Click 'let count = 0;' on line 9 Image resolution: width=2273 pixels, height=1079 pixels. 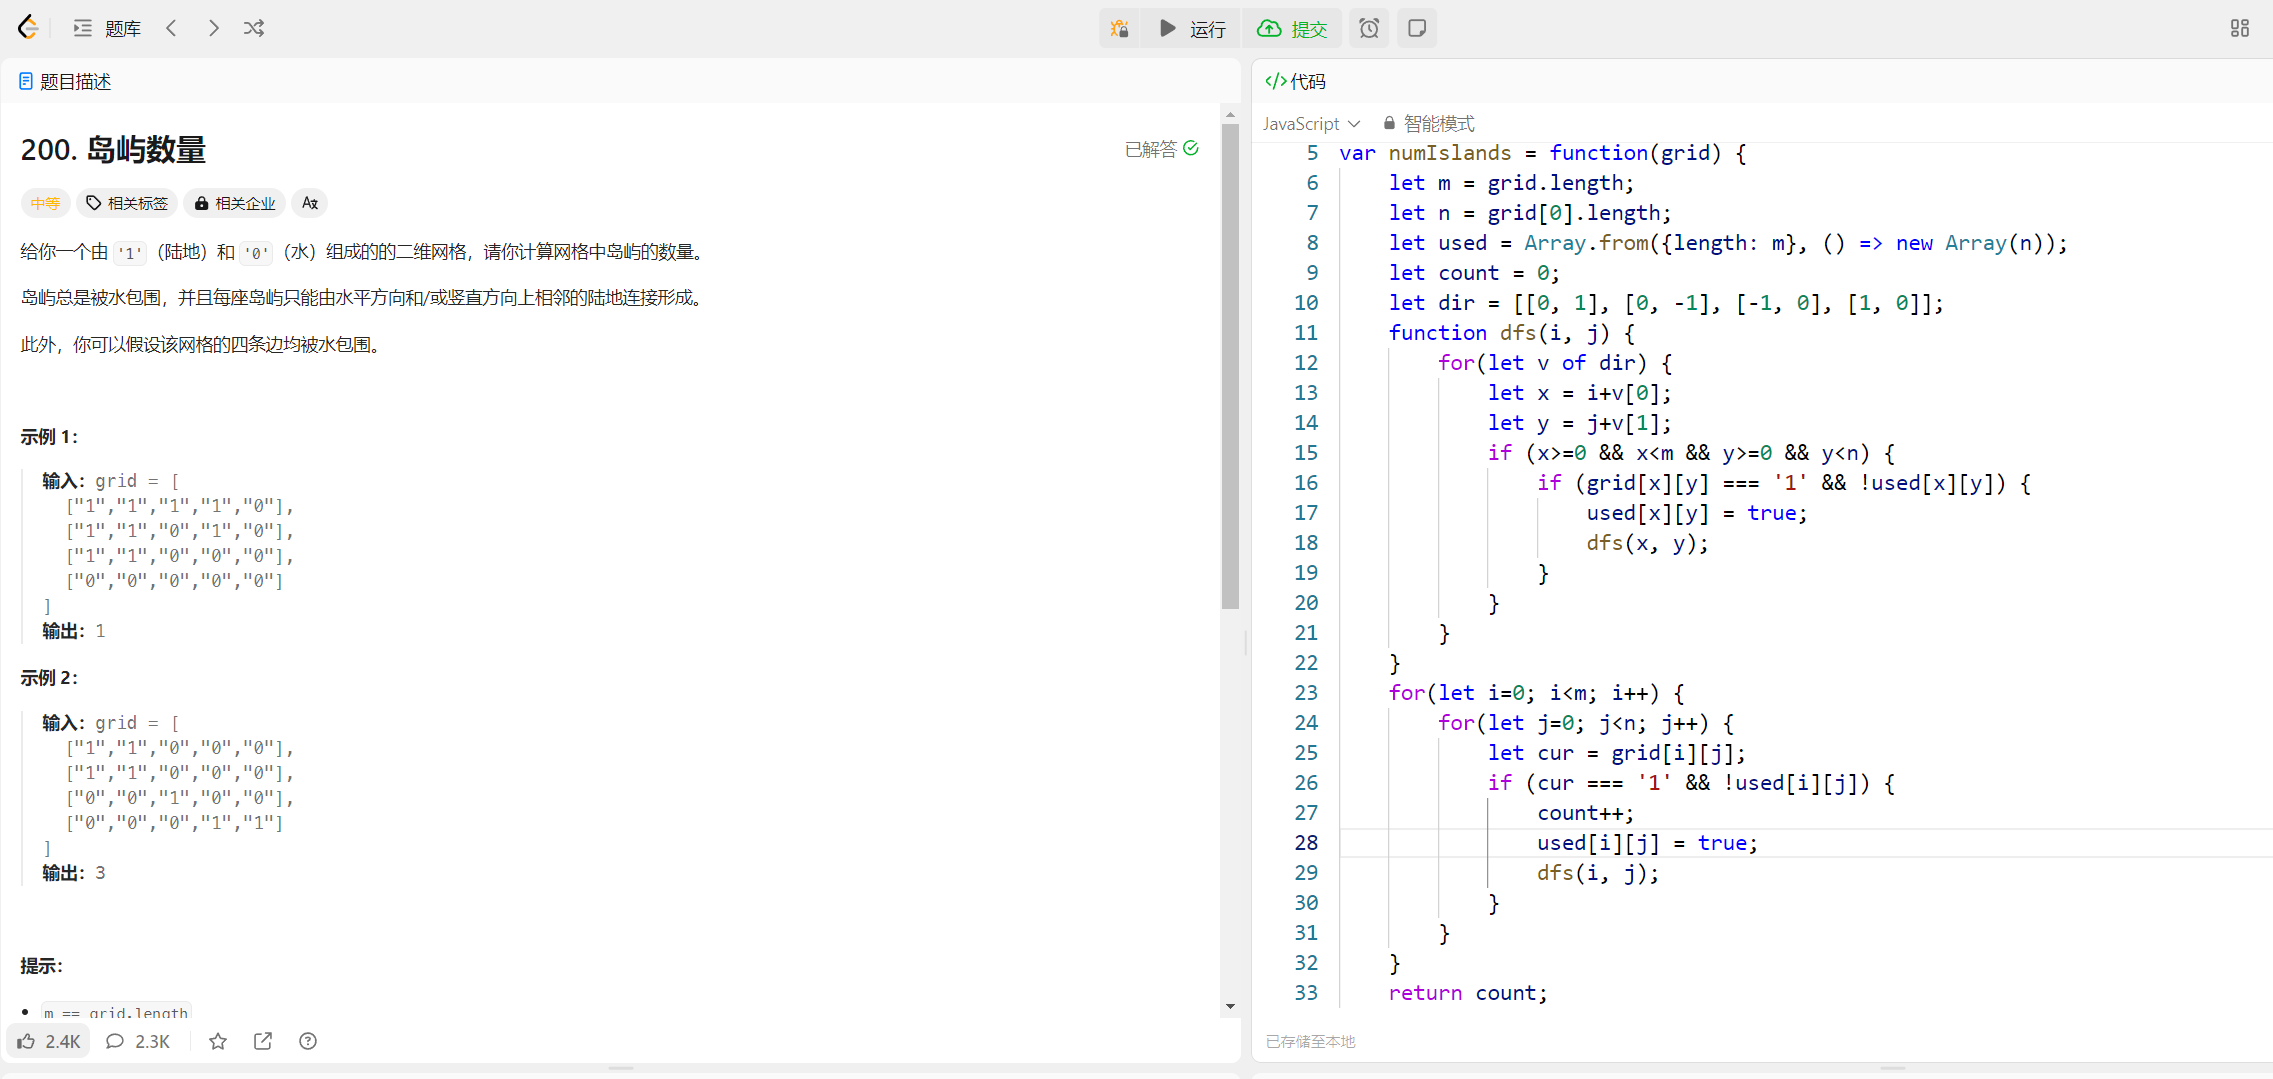pos(1474,273)
